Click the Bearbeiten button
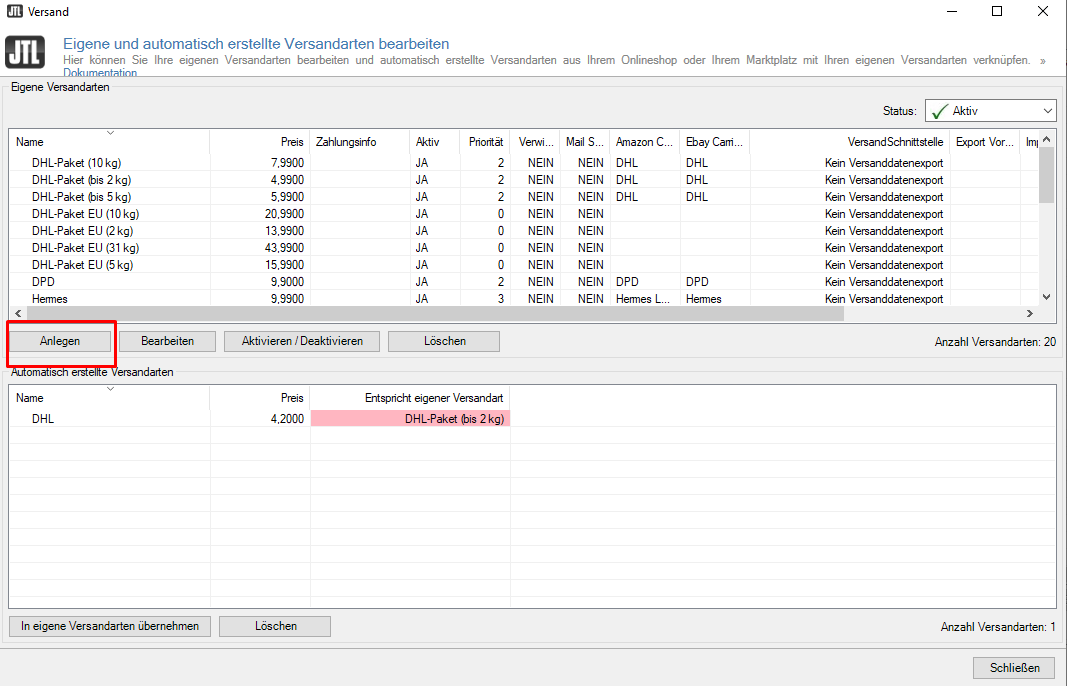 click(167, 341)
